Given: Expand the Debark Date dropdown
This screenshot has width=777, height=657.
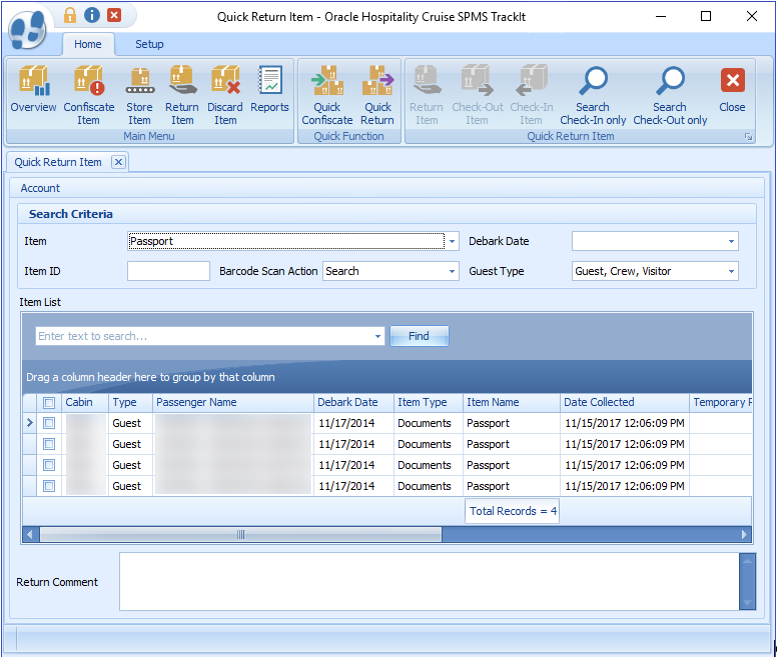Looking at the screenshot, I should tap(732, 242).
